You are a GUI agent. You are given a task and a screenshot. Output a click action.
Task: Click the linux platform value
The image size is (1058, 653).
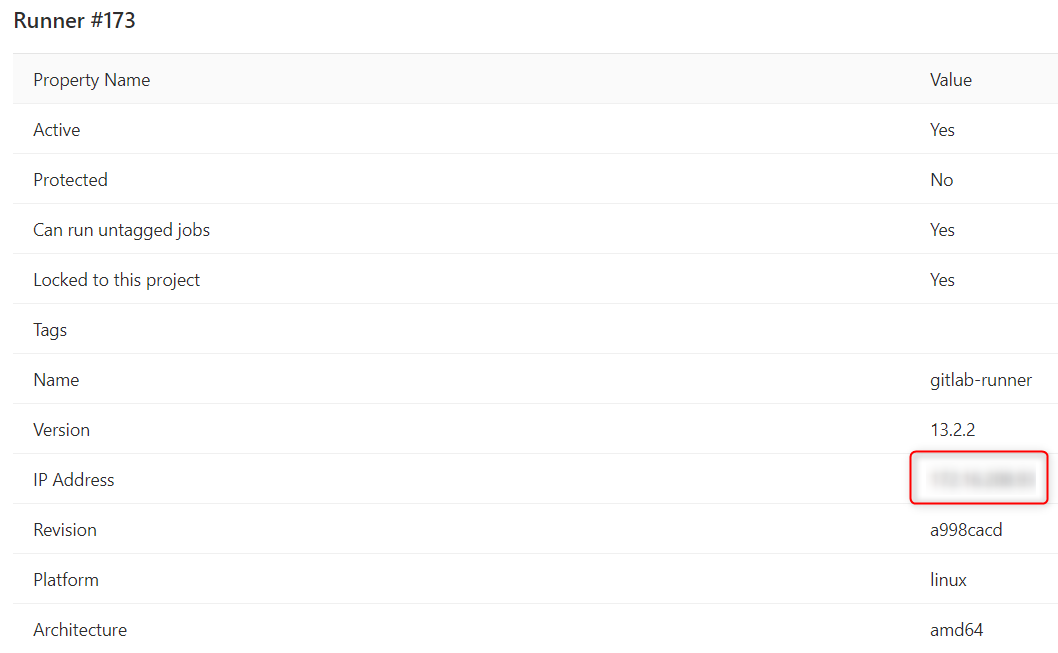(948, 579)
